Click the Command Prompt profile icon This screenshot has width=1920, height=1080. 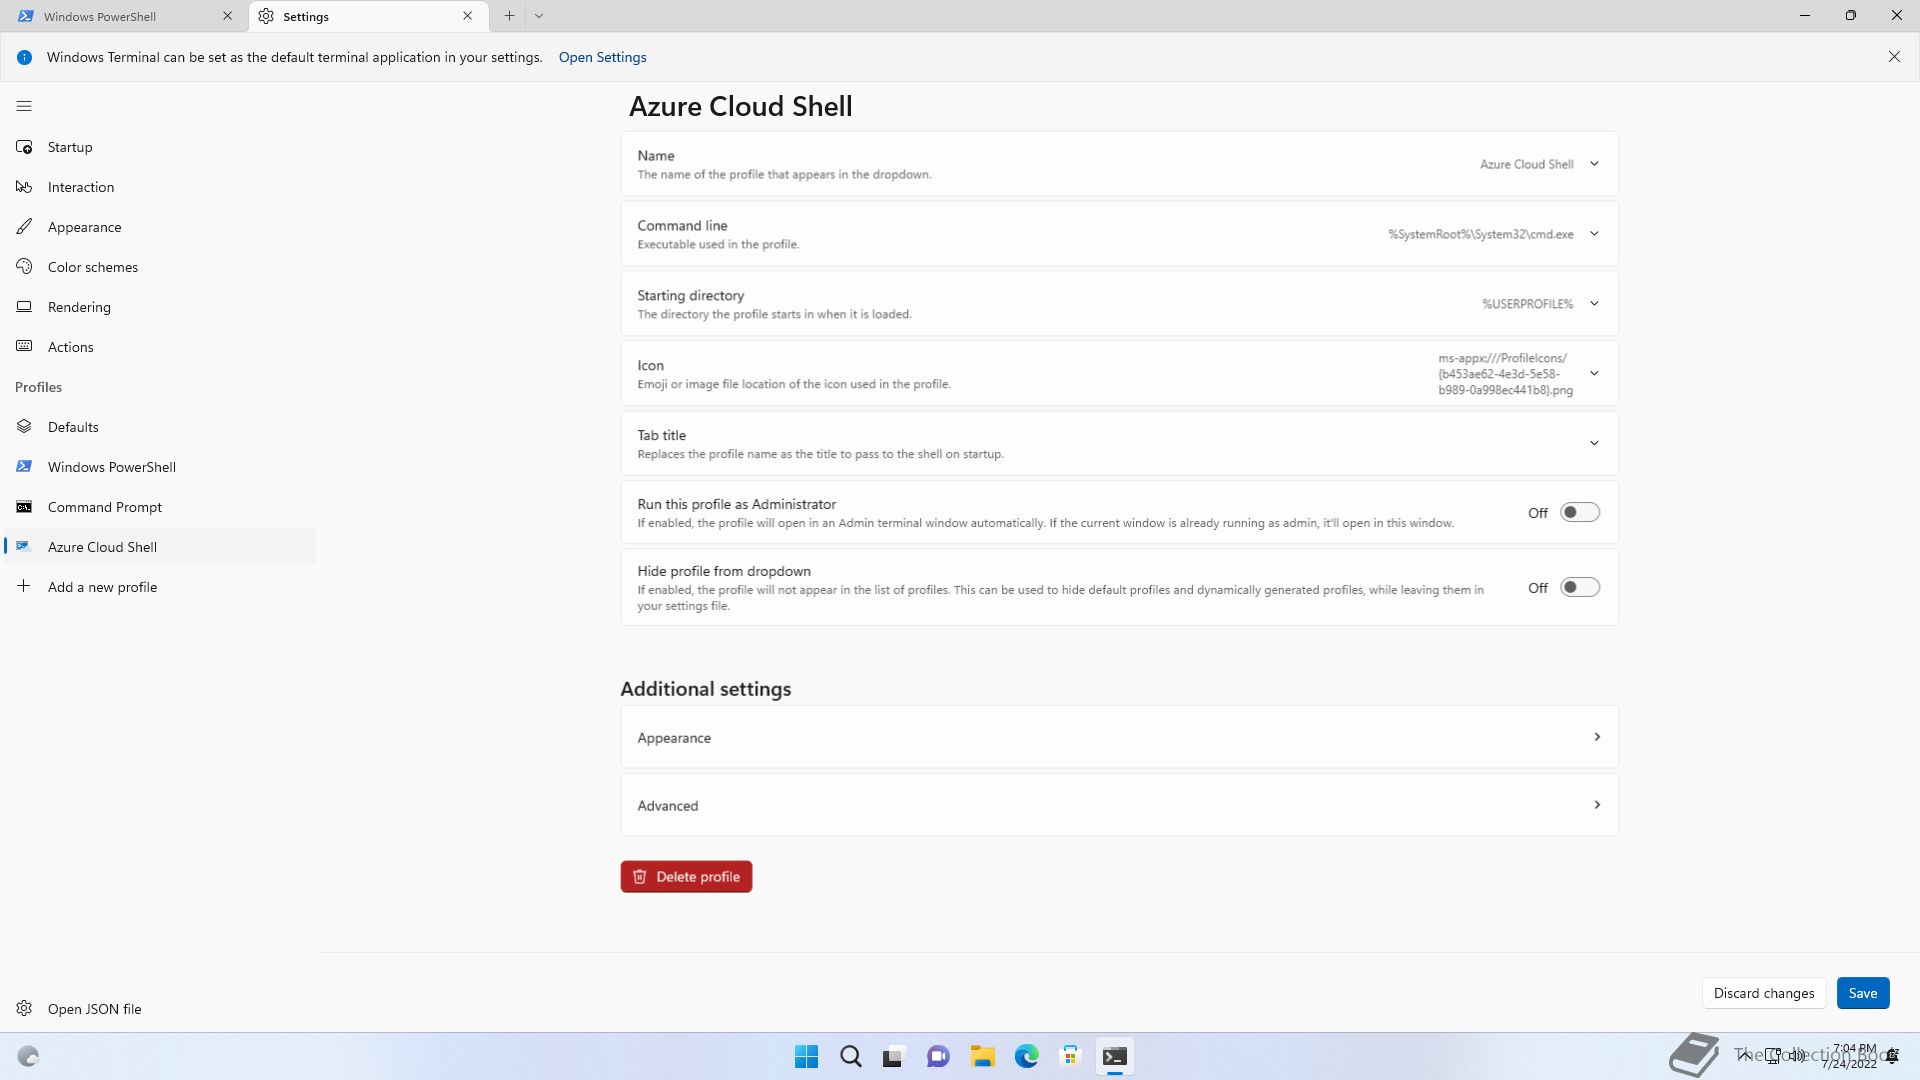point(24,507)
